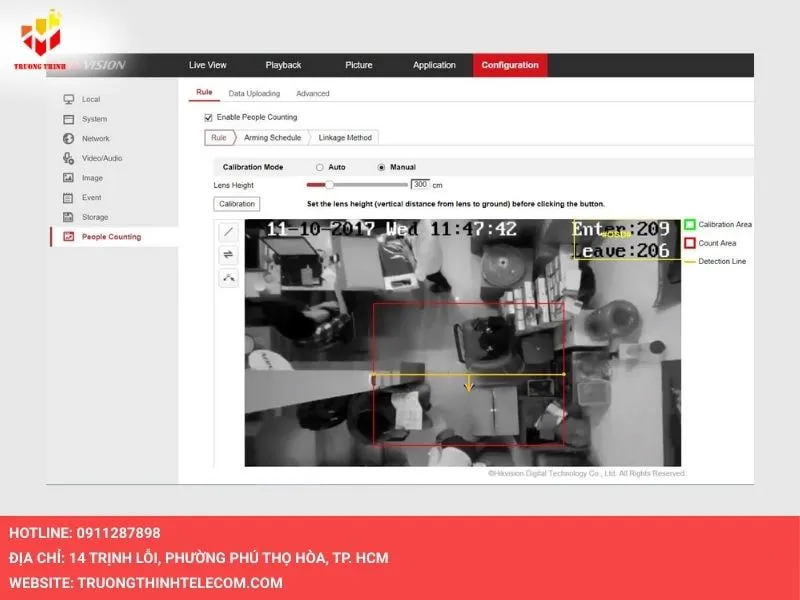The image size is (800, 600).
Task: Click the third drawing tool icon below the arrows
Action: [x=228, y=278]
